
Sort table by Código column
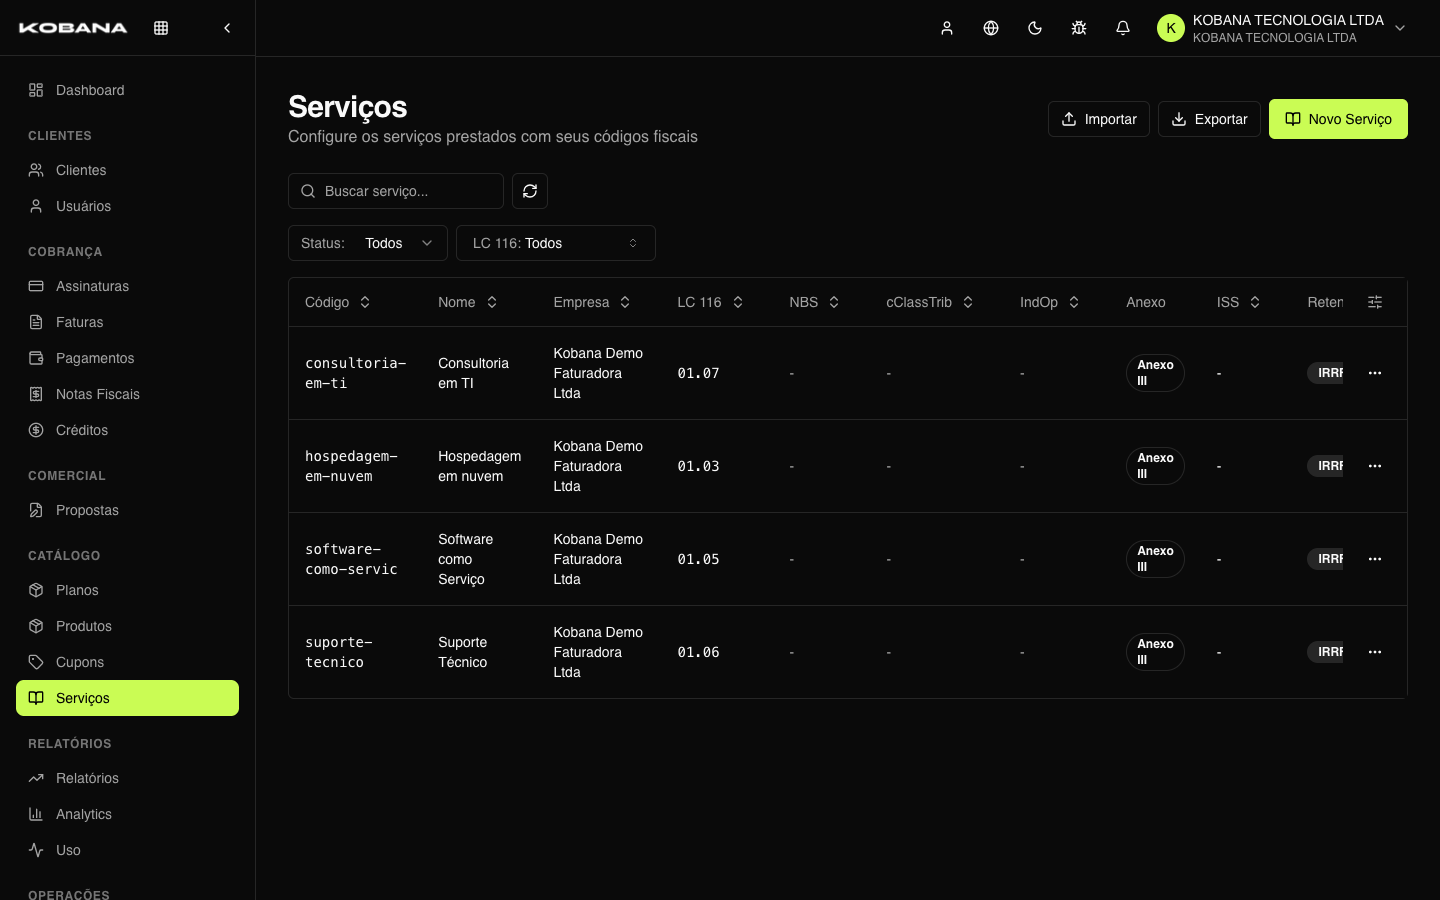click(338, 302)
